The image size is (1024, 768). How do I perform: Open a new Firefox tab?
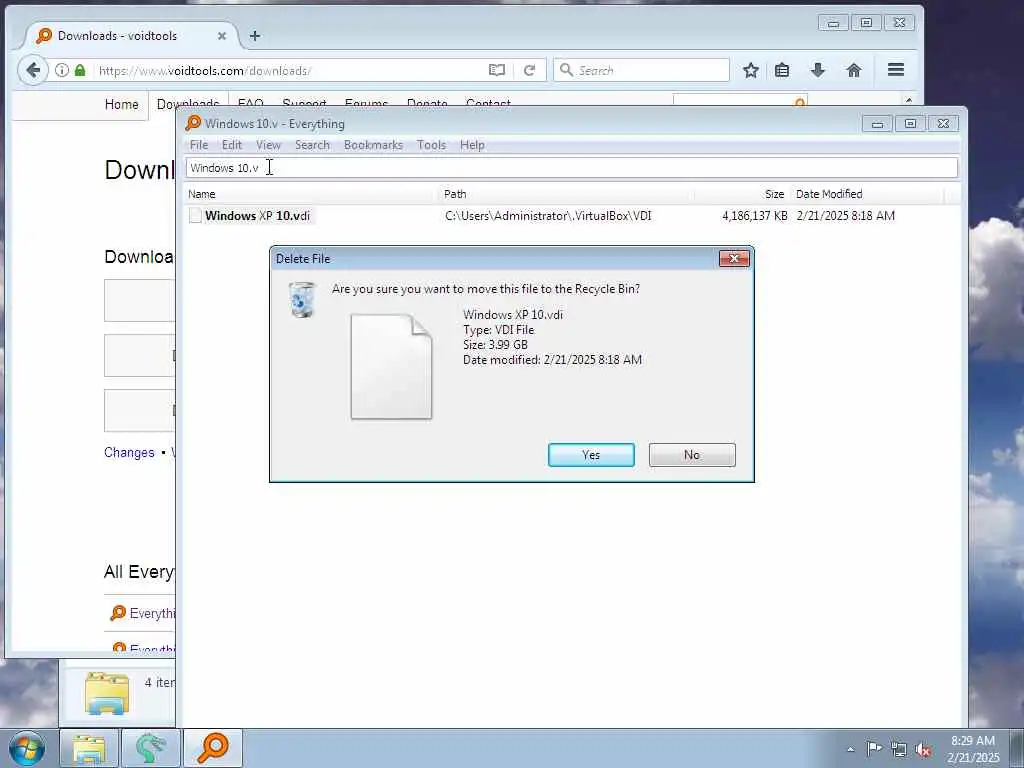pos(255,36)
